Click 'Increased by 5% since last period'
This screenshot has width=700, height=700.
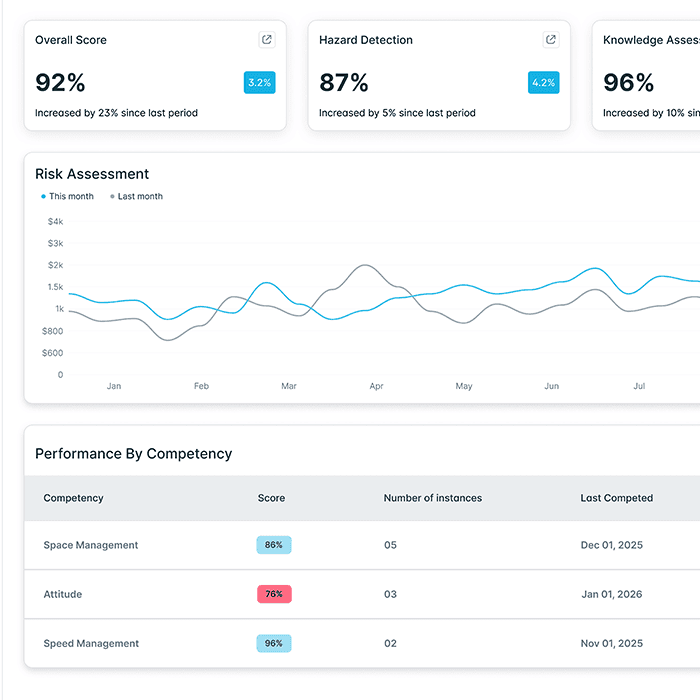point(397,113)
